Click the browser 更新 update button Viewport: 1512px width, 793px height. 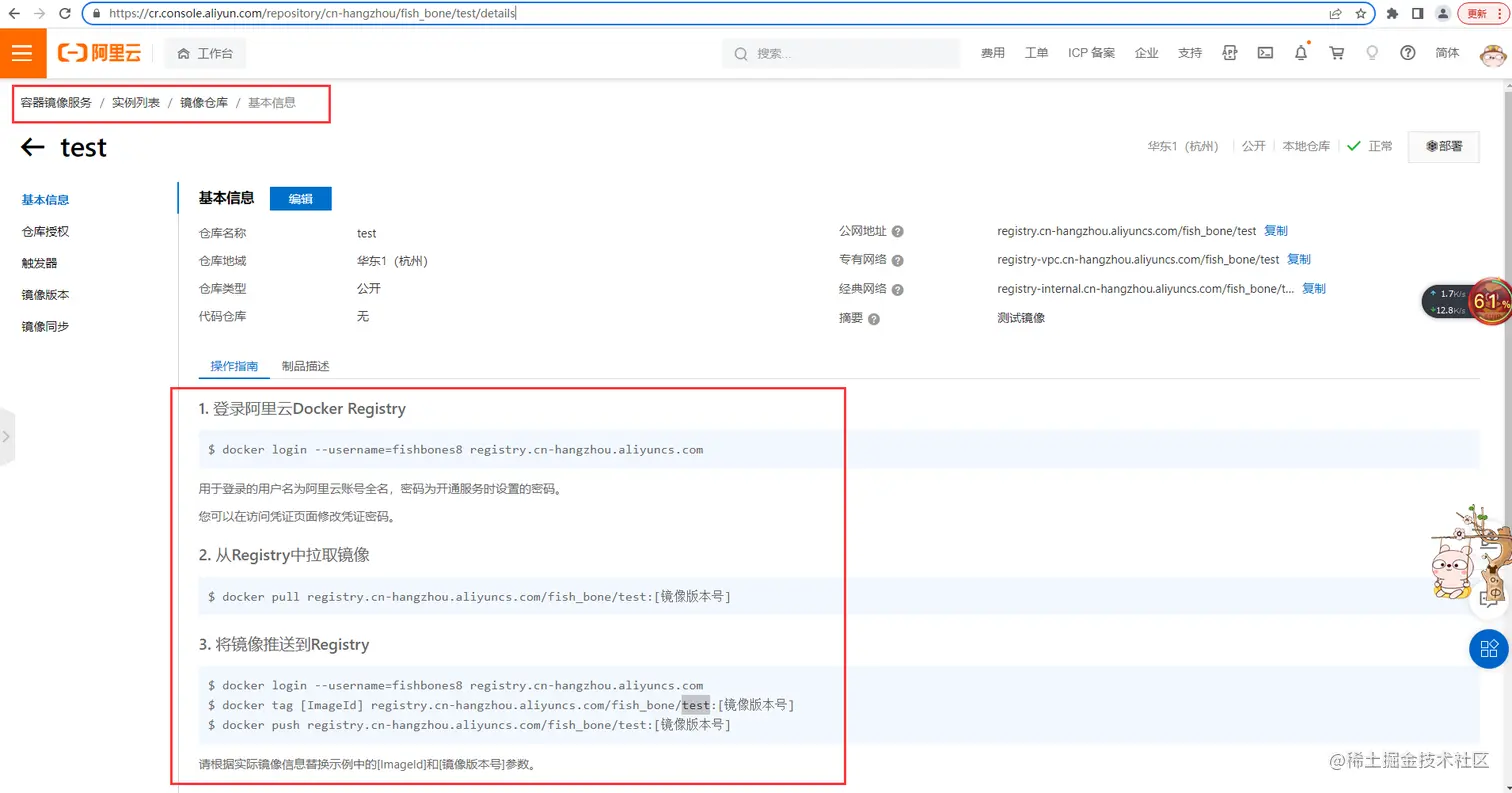coord(1483,14)
